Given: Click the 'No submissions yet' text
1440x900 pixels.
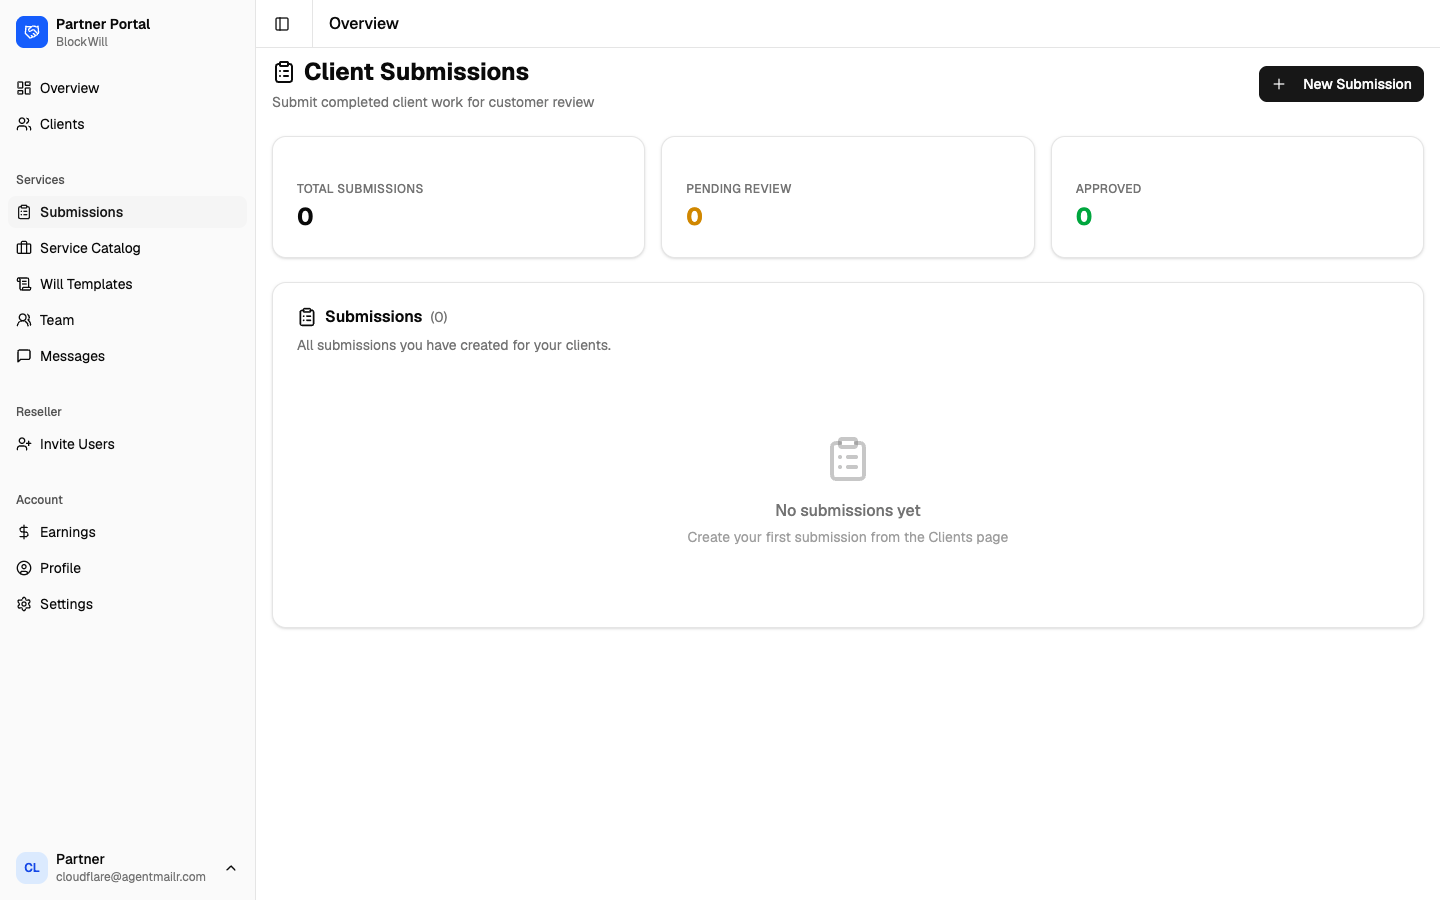Looking at the screenshot, I should (x=848, y=510).
